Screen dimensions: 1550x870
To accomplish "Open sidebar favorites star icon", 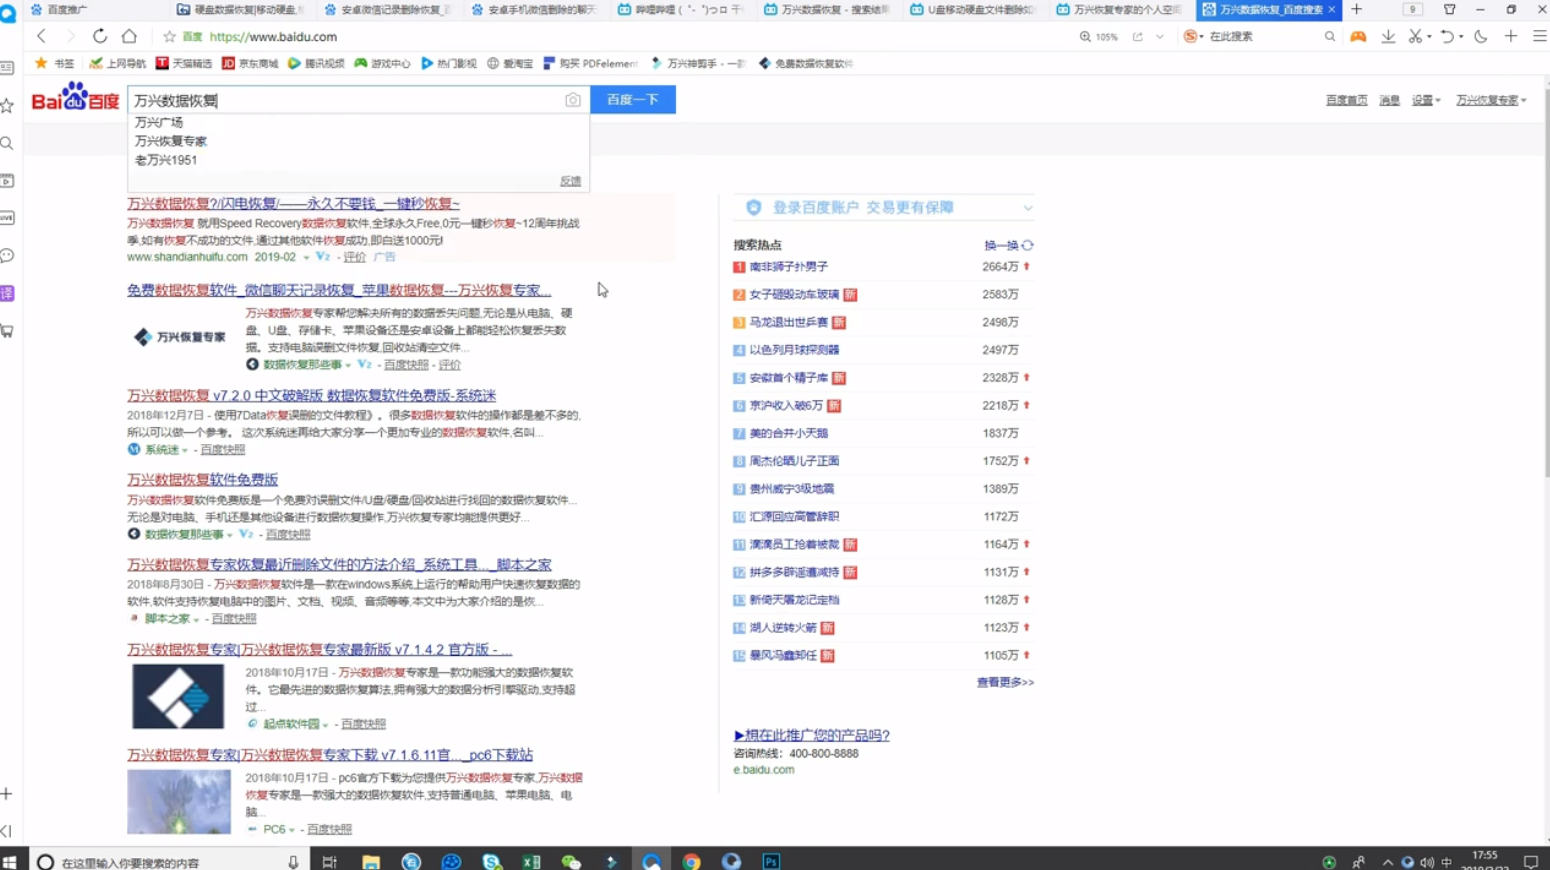I will (x=7, y=105).
